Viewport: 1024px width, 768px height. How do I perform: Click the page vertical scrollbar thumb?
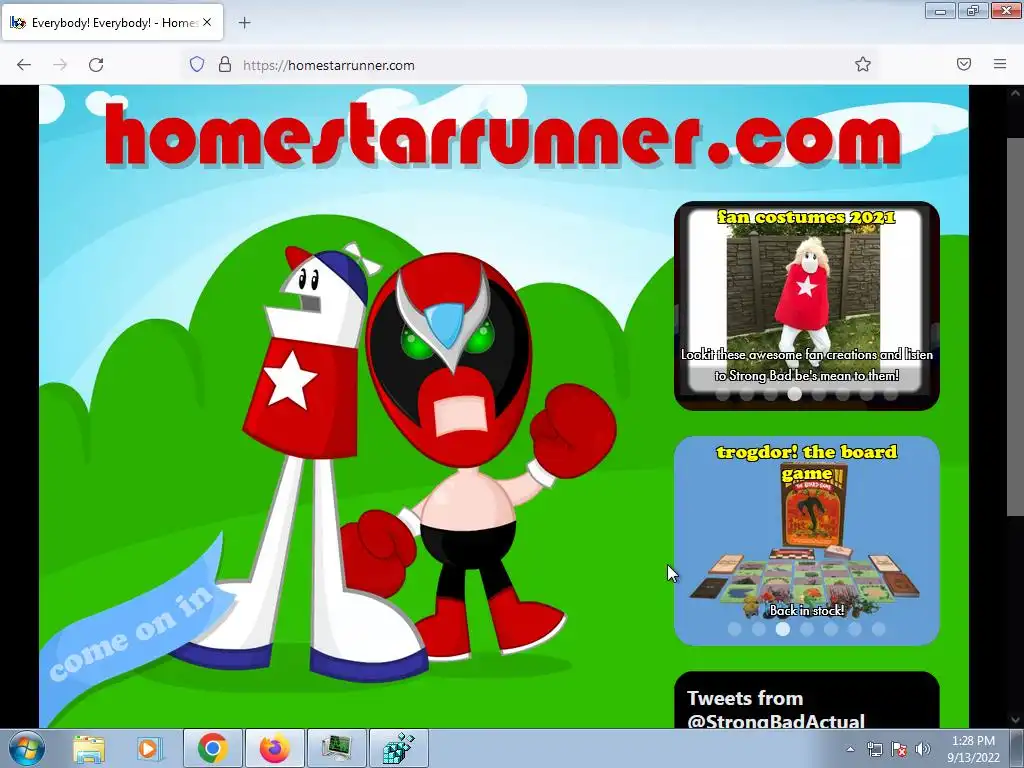[x=1016, y=327]
